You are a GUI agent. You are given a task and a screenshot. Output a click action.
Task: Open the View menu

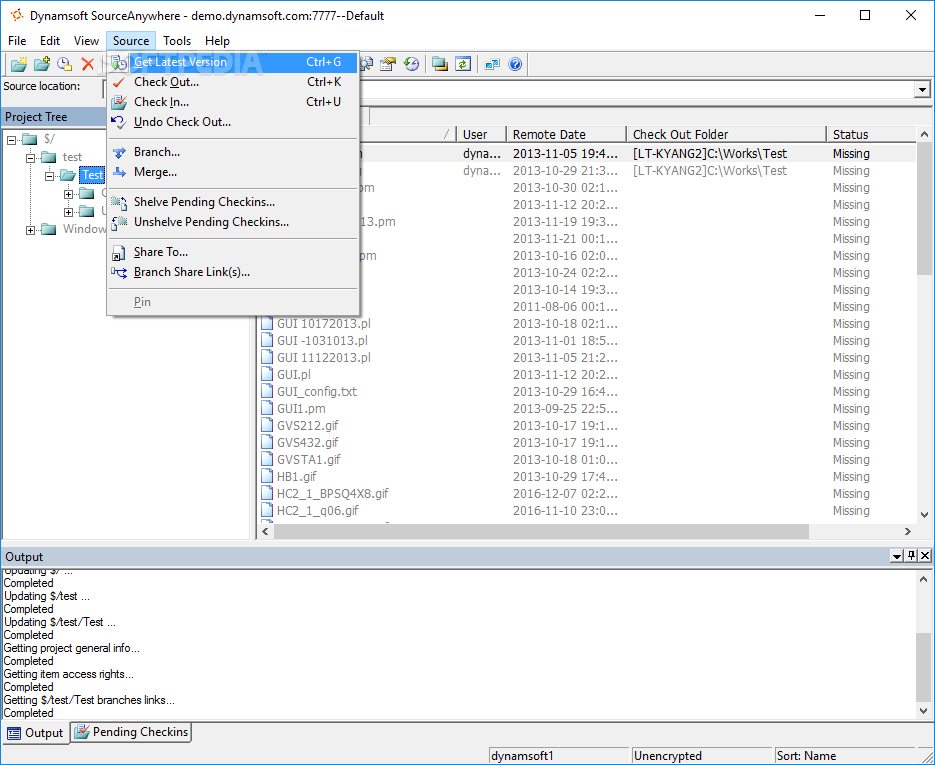pos(86,41)
